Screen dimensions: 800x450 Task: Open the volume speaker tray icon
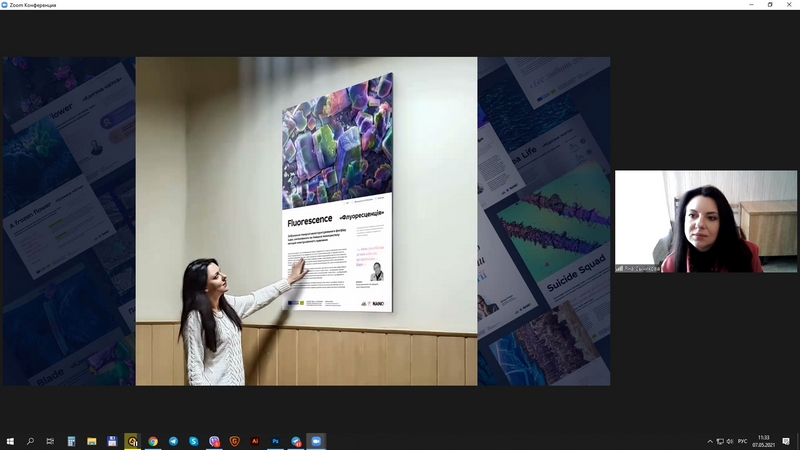(730, 441)
